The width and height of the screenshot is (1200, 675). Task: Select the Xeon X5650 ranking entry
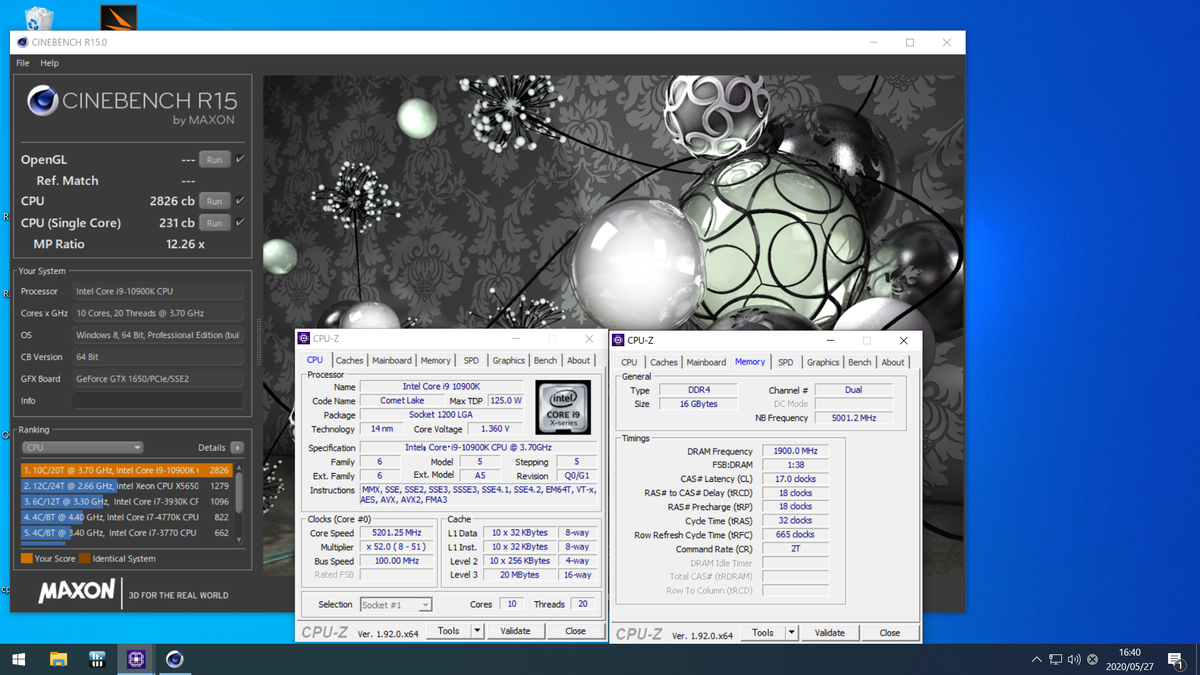coord(126,486)
